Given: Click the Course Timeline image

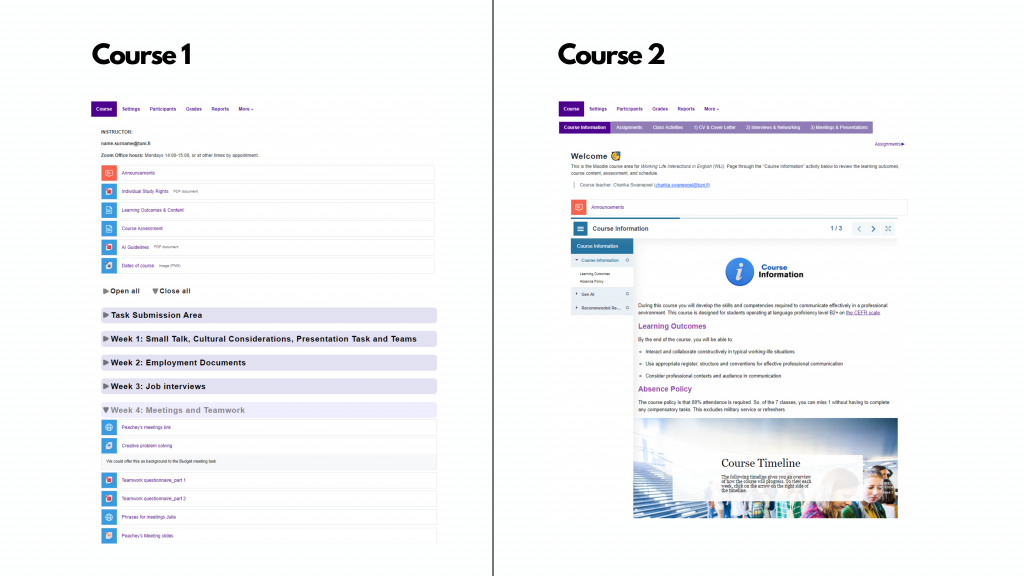Looking at the screenshot, I should [765, 467].
